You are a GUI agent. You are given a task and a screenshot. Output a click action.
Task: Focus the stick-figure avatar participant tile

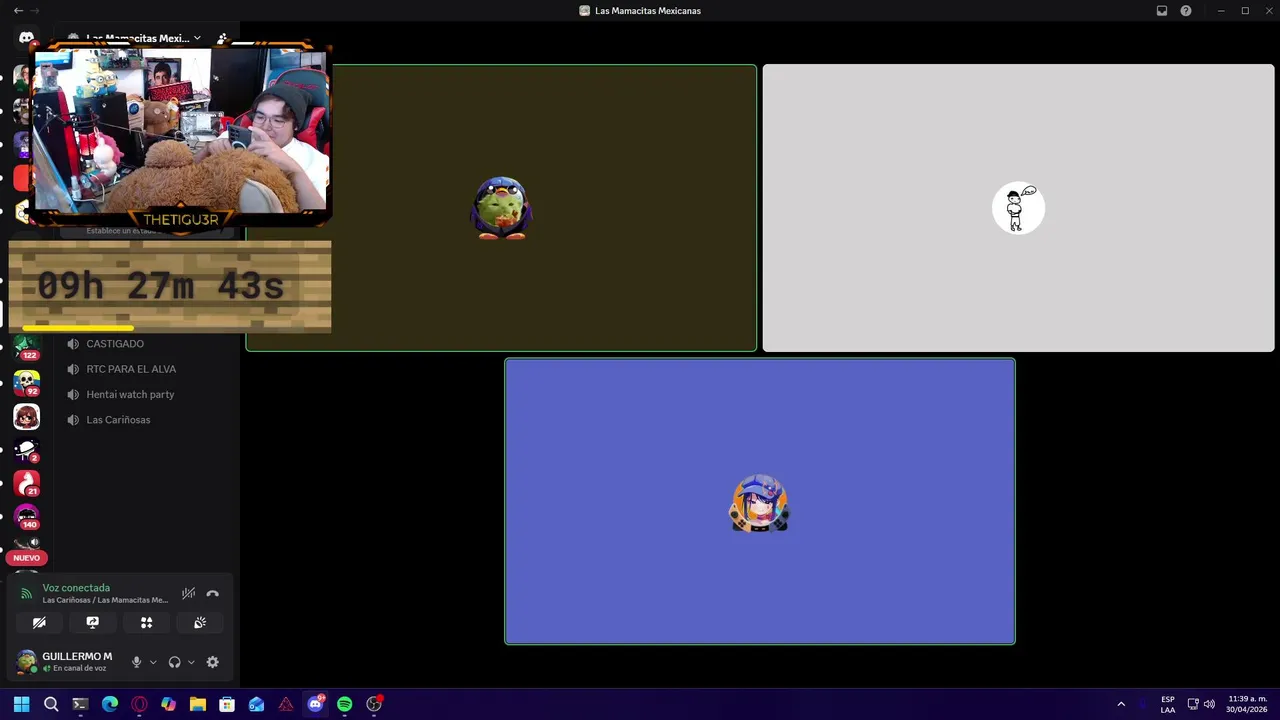click(x=1018, y=208)
